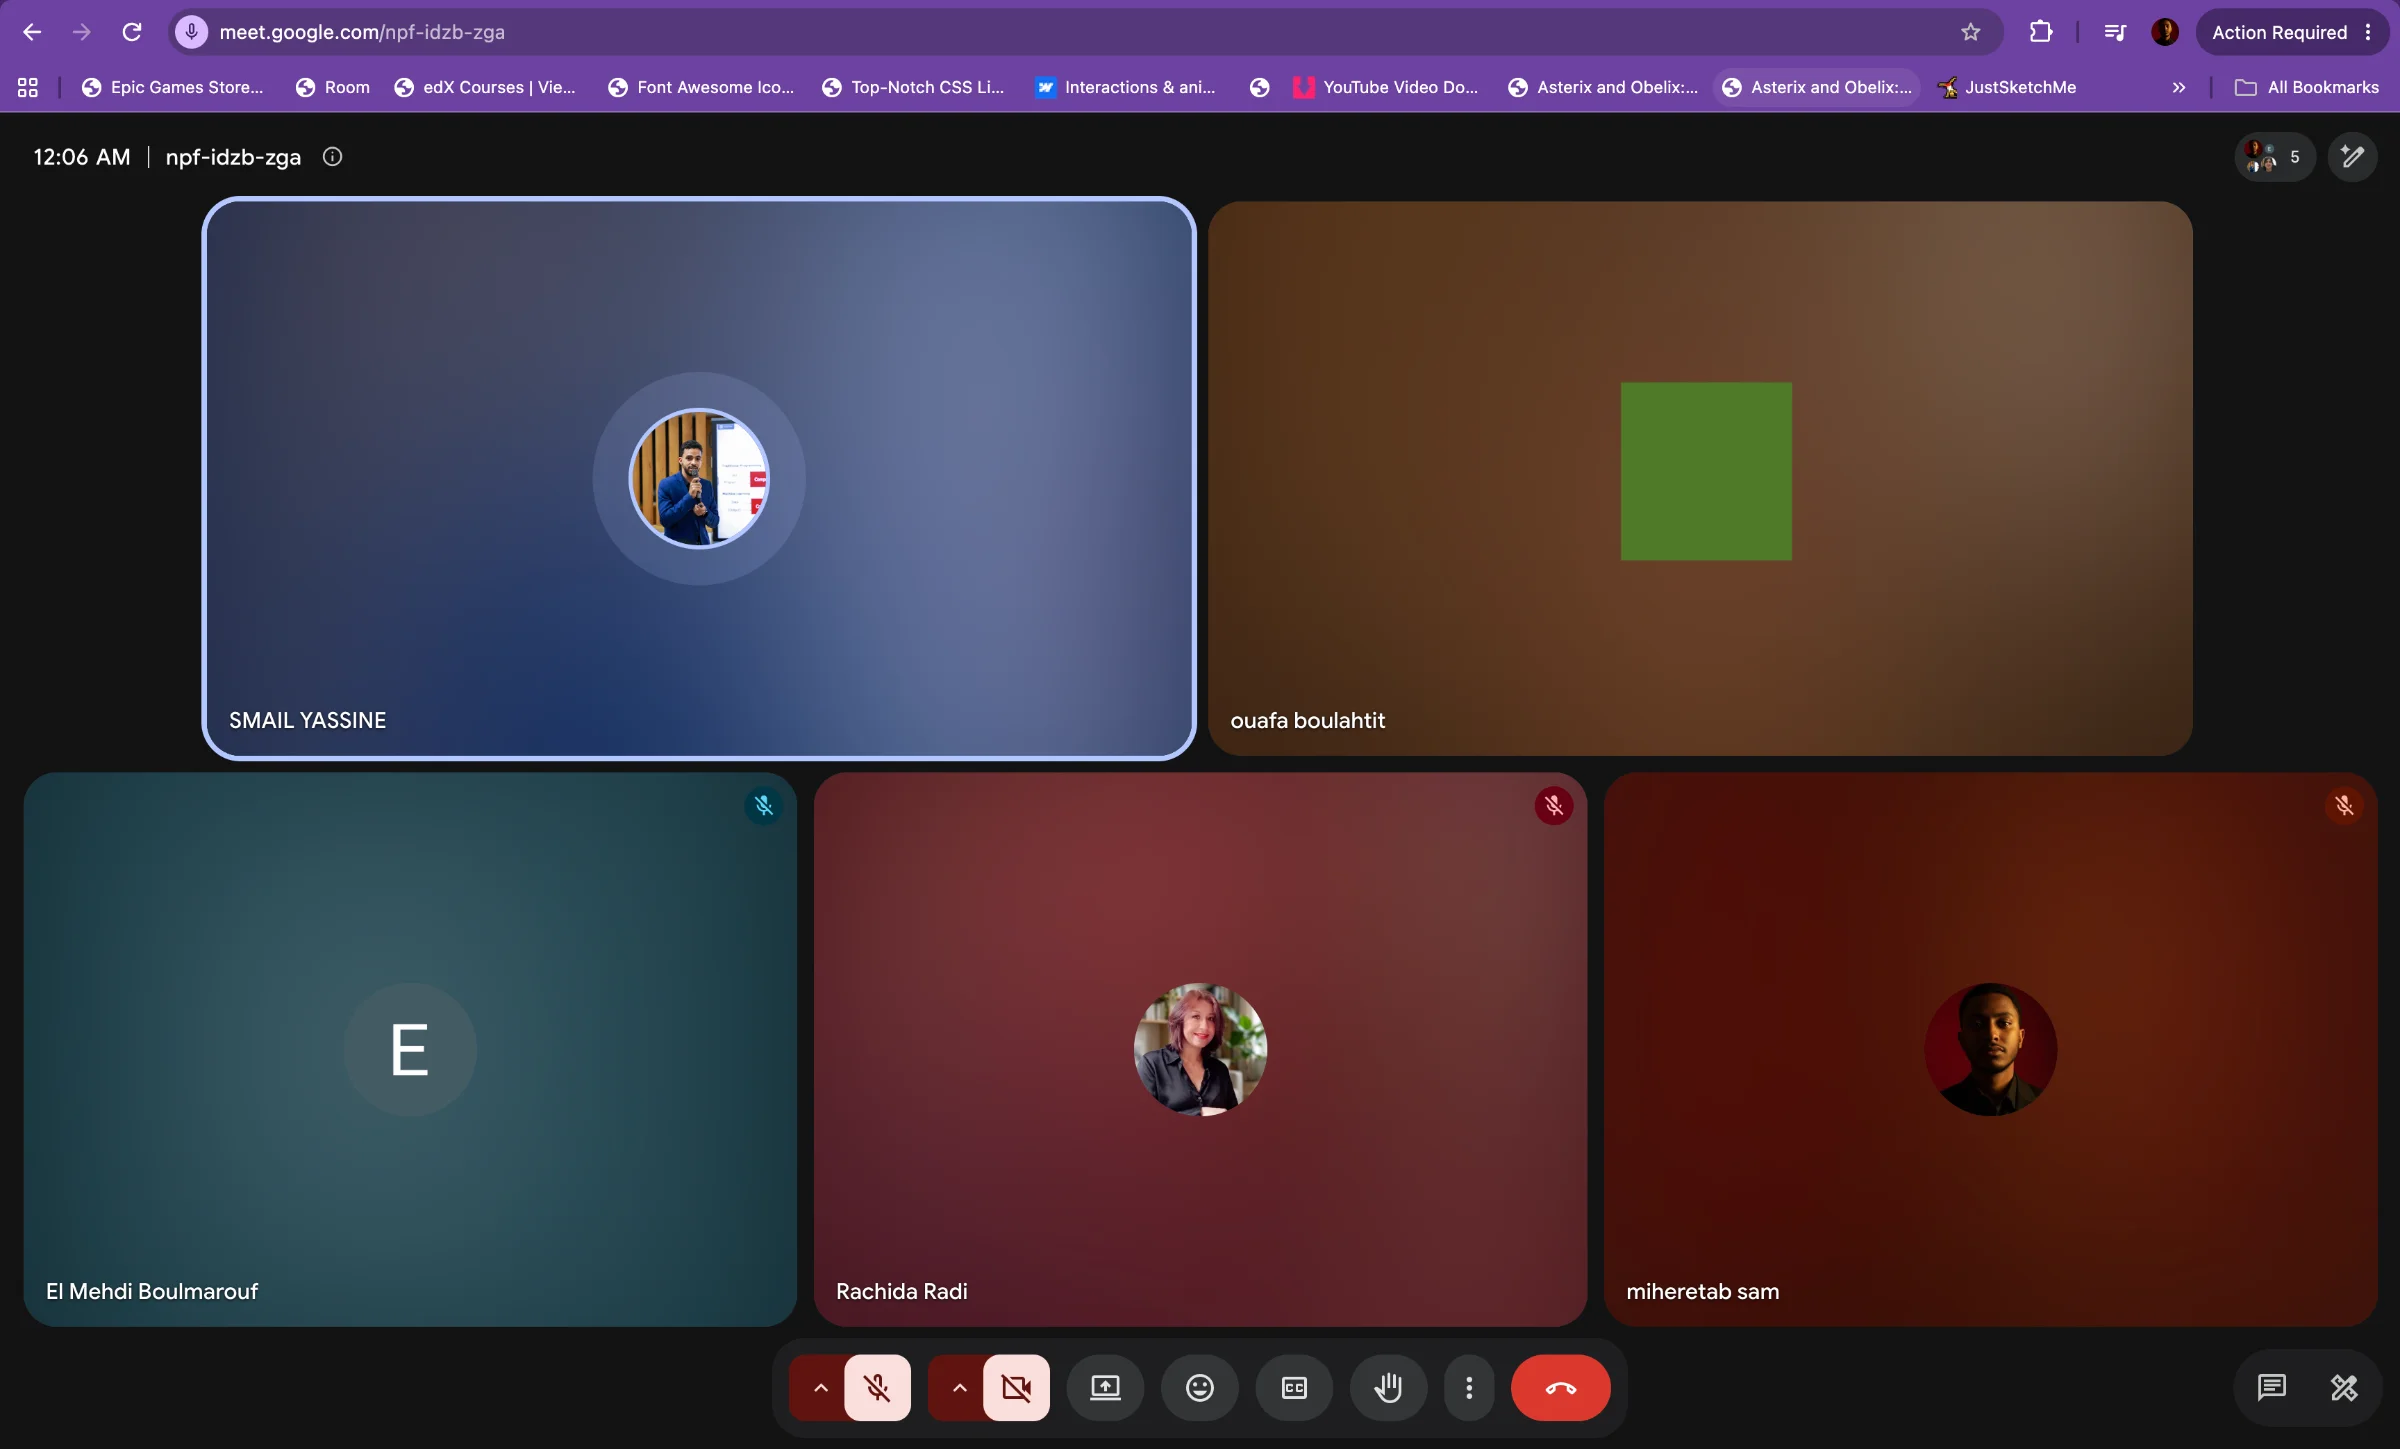Viewport: 2400px width, 1449px height.
Task: Click Rachida Radi name label
Action: (x=902, y=1291)
